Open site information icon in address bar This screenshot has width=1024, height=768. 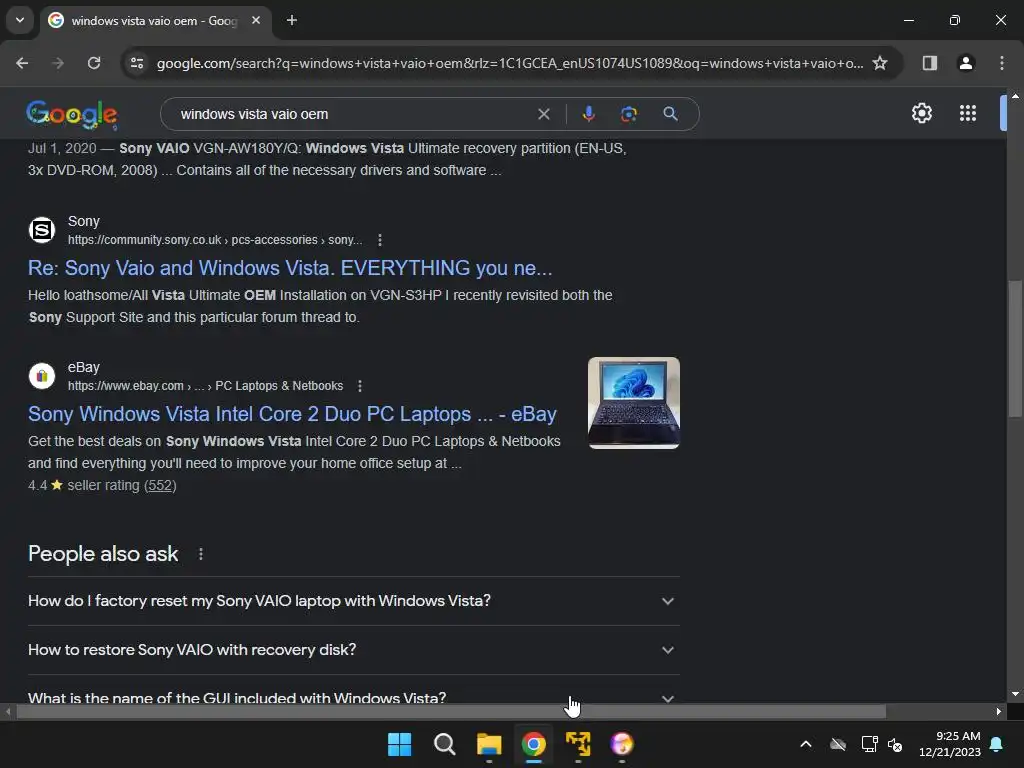click(x=137, y=63)
